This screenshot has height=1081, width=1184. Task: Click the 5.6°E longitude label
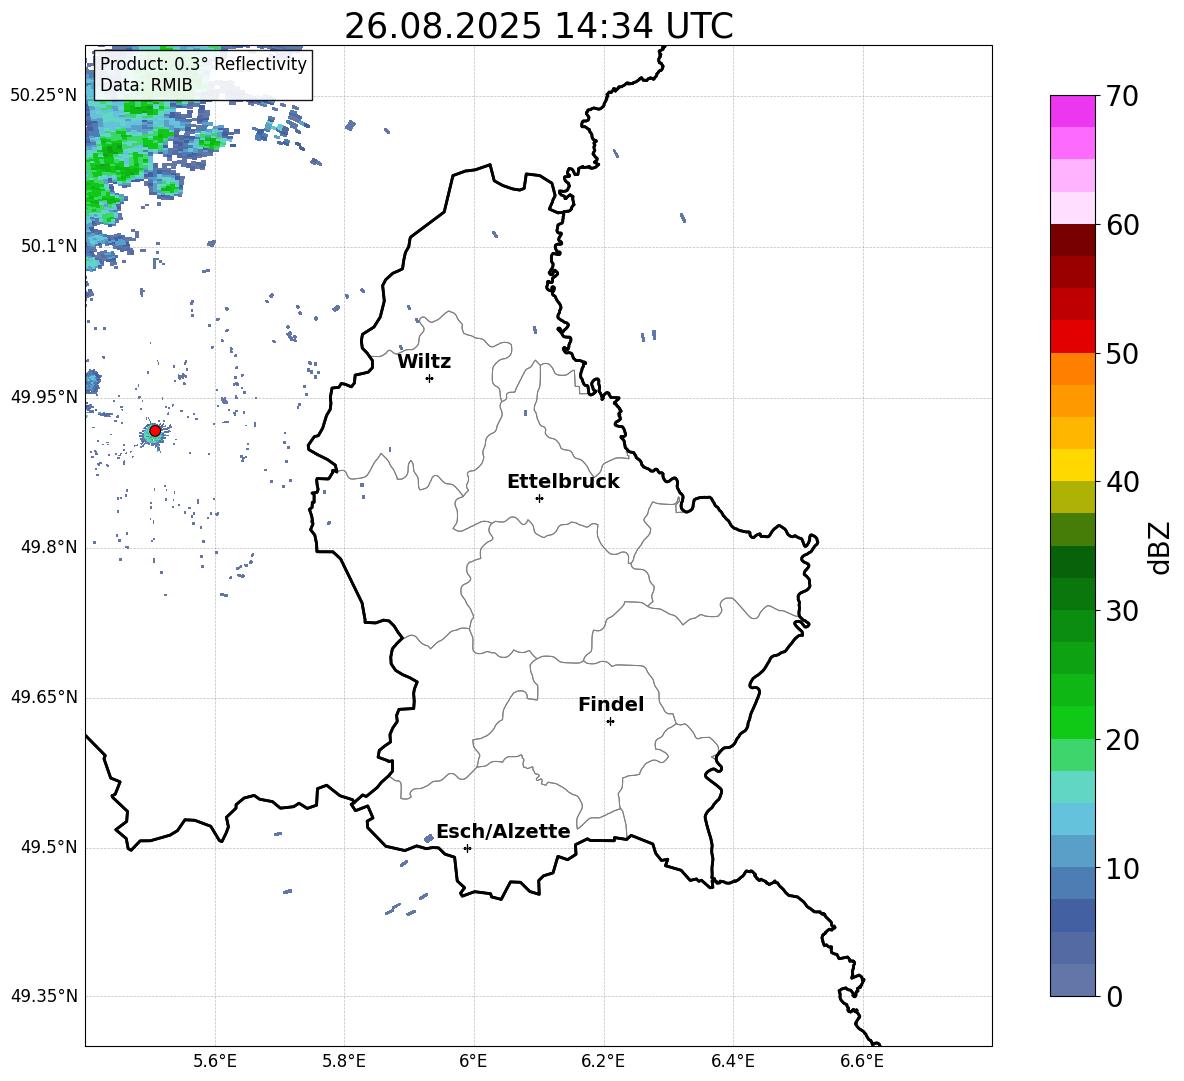click(215, 1061)
